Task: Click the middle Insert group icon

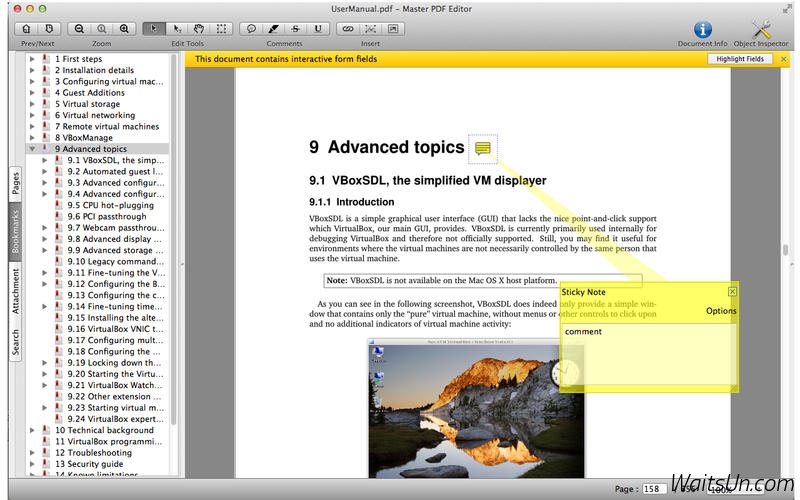Action: pos(370,29)
